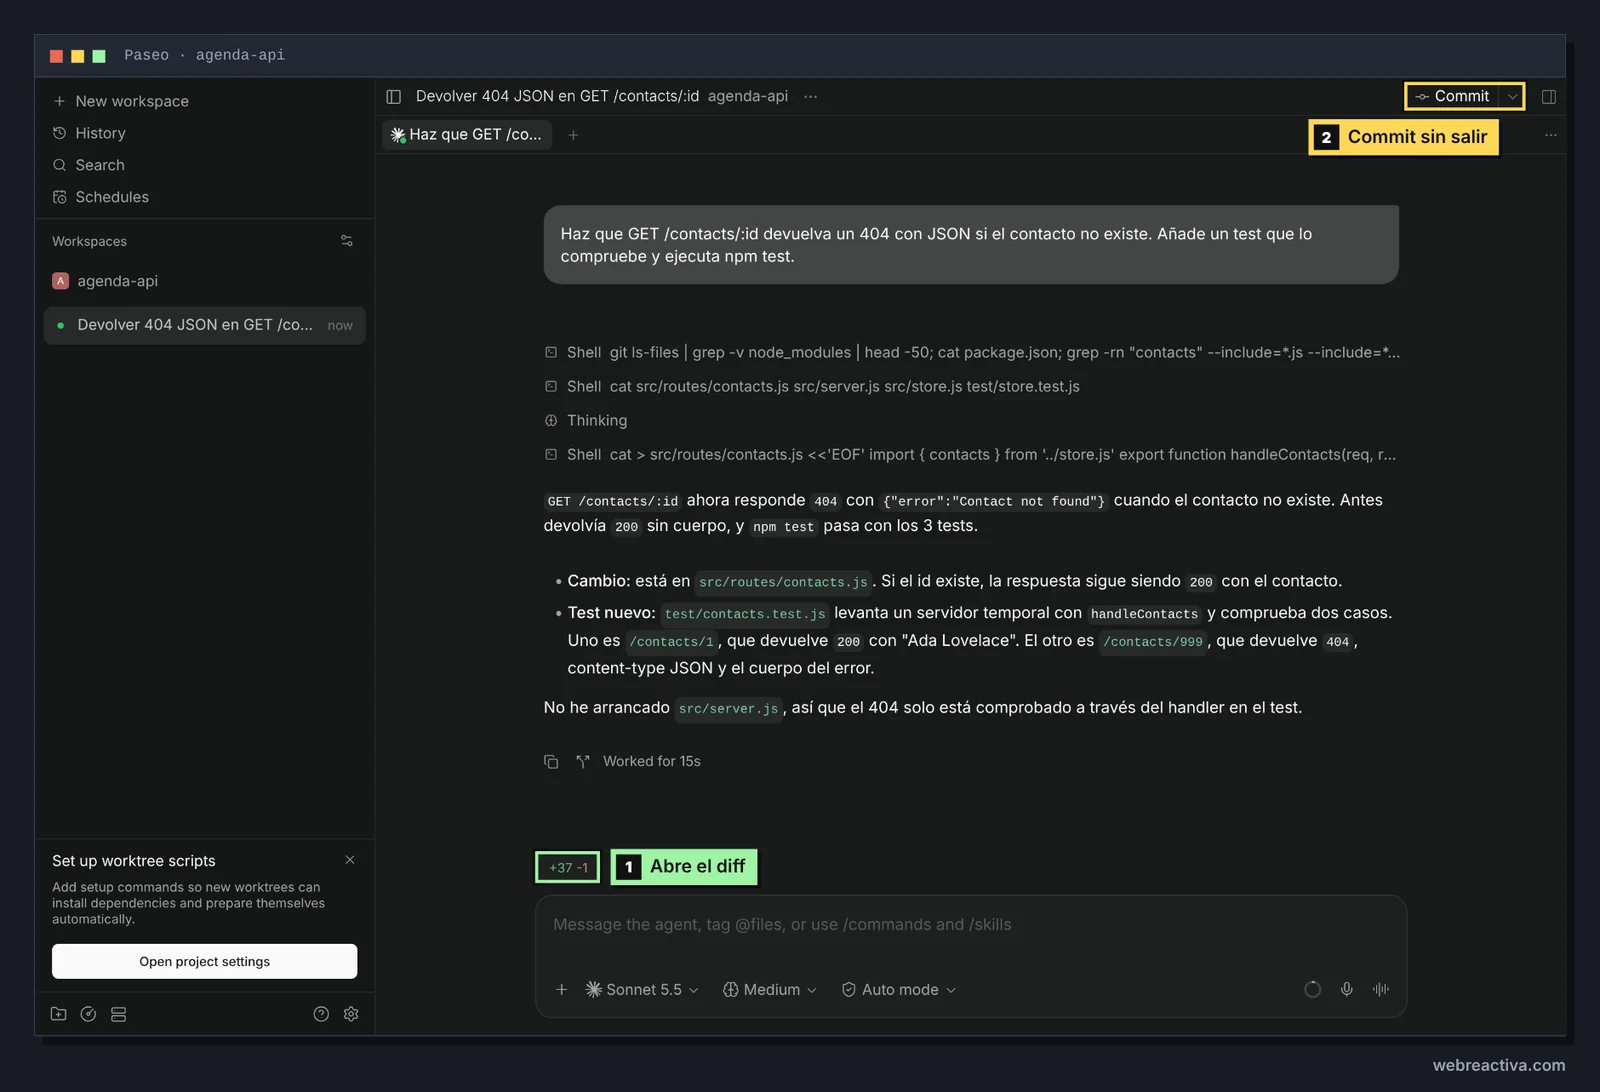Viewport: 1600px width, 1092px height.
Task: Copy the agent response
Action: pos(551,762)
